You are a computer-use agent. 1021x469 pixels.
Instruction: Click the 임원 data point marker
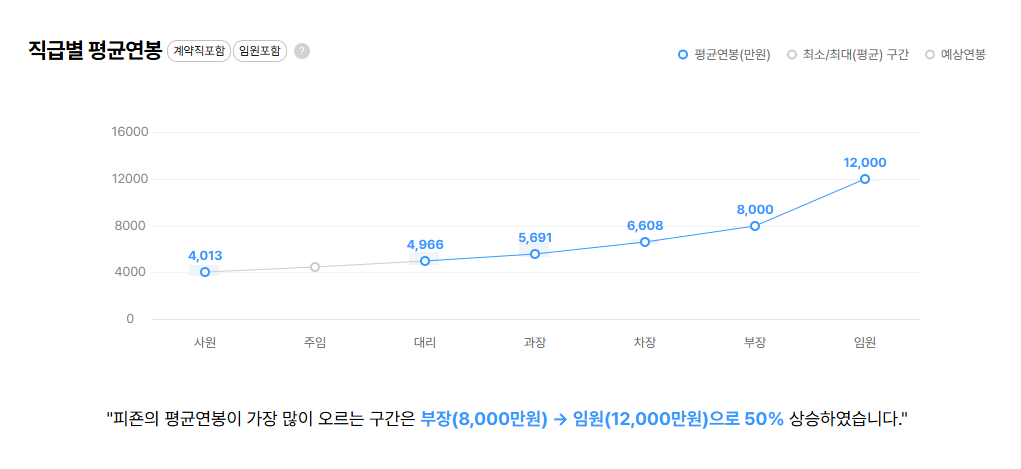click(x=865, y=179)
